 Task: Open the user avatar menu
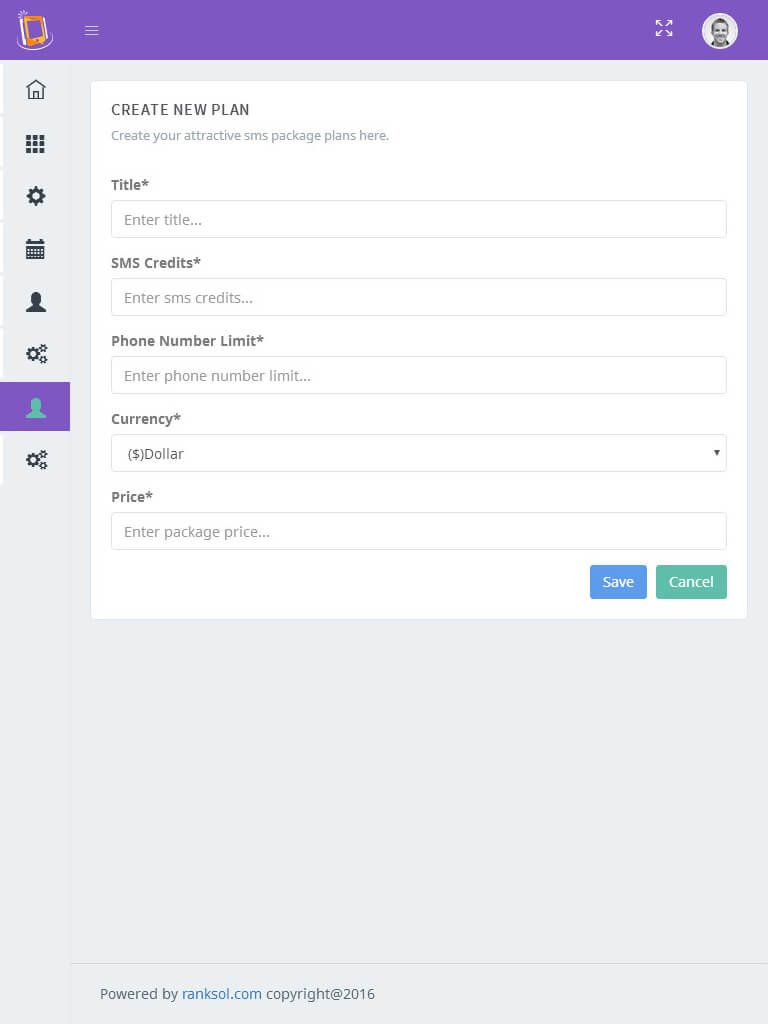pyautogui.click(x=719, y=30)
